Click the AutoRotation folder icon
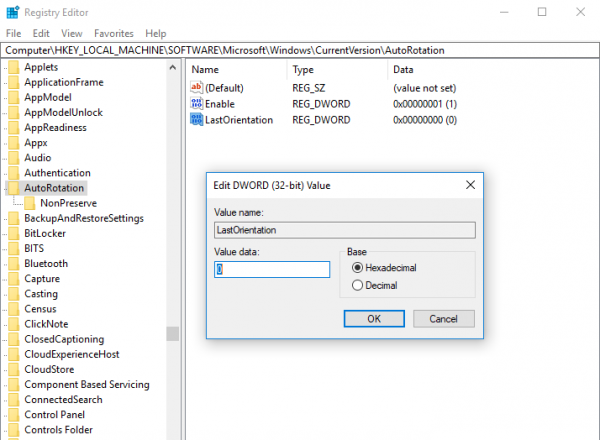The width and height of the screenshot is (600, 440). tap(14, 188)
